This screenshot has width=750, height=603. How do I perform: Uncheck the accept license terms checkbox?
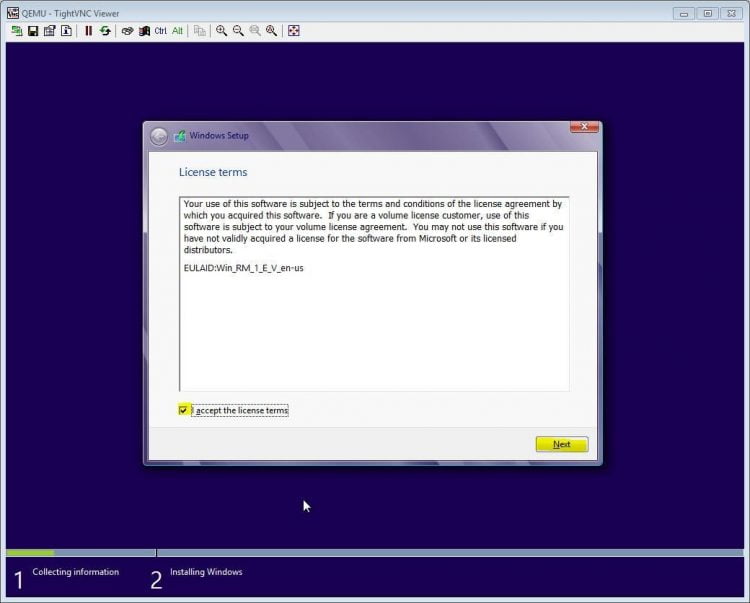183,410
